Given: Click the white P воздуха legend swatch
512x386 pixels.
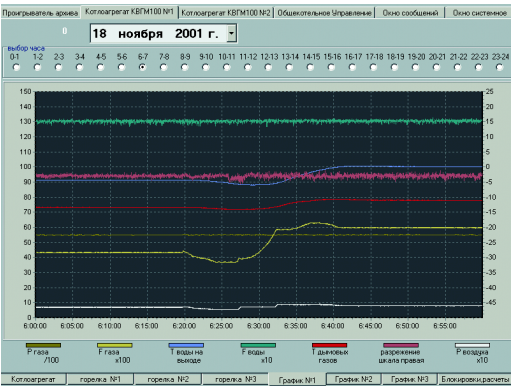Looking at the screenshot, I should tap(472, 345).
